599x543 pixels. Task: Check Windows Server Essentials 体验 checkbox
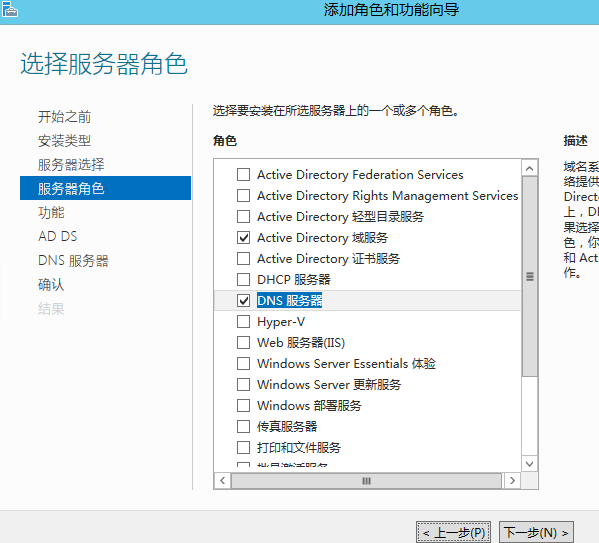243,363
